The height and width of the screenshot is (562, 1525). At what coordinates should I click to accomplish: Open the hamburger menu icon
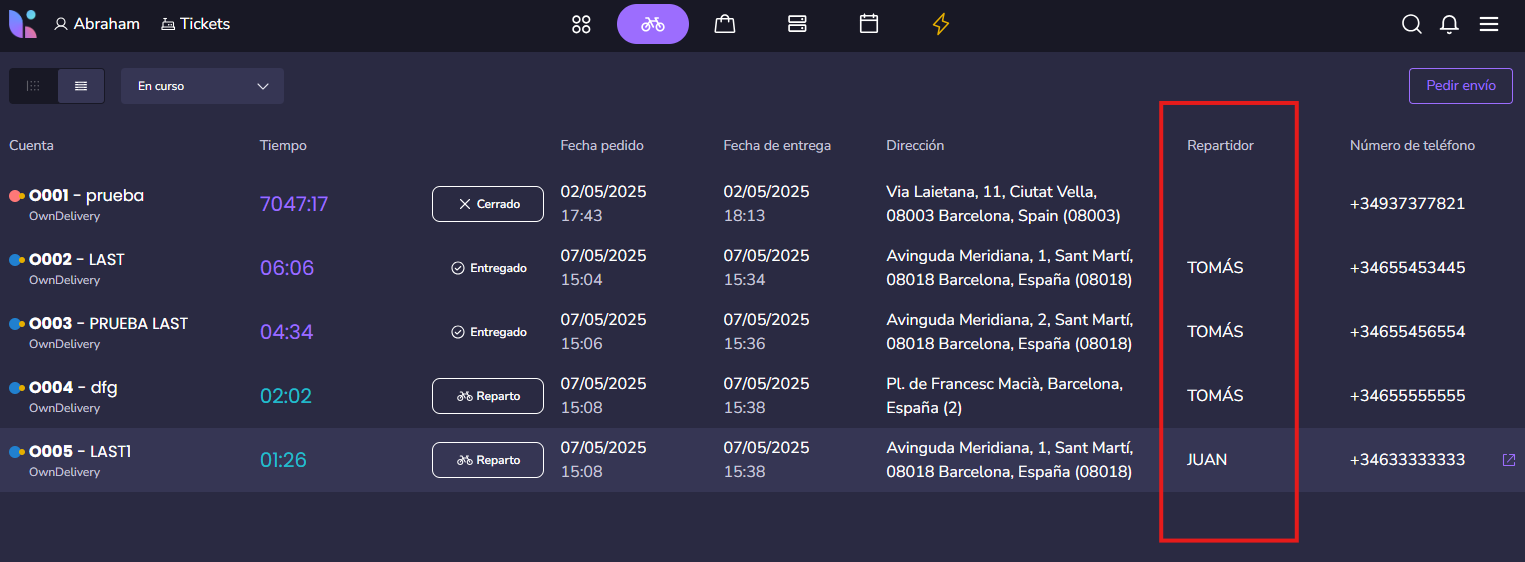[x=1489, y=24]
